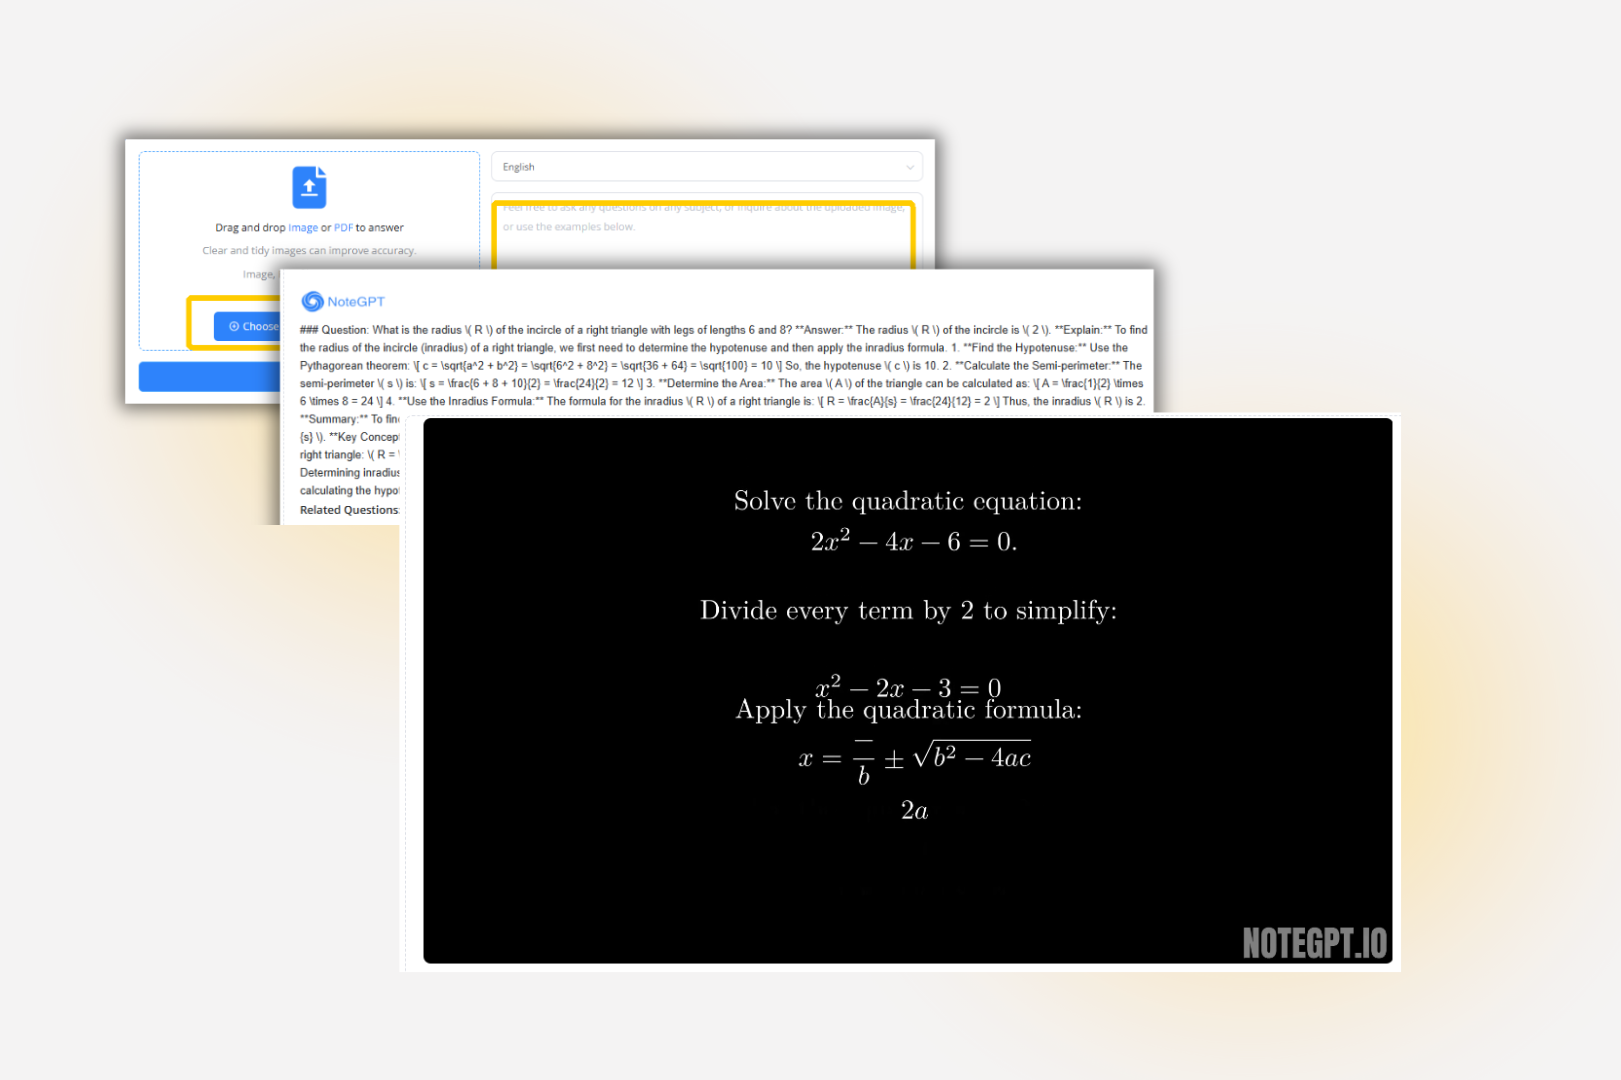The image size is (1621, 1080).
Task: Open the Image upload link
Action: click(302, 227)
